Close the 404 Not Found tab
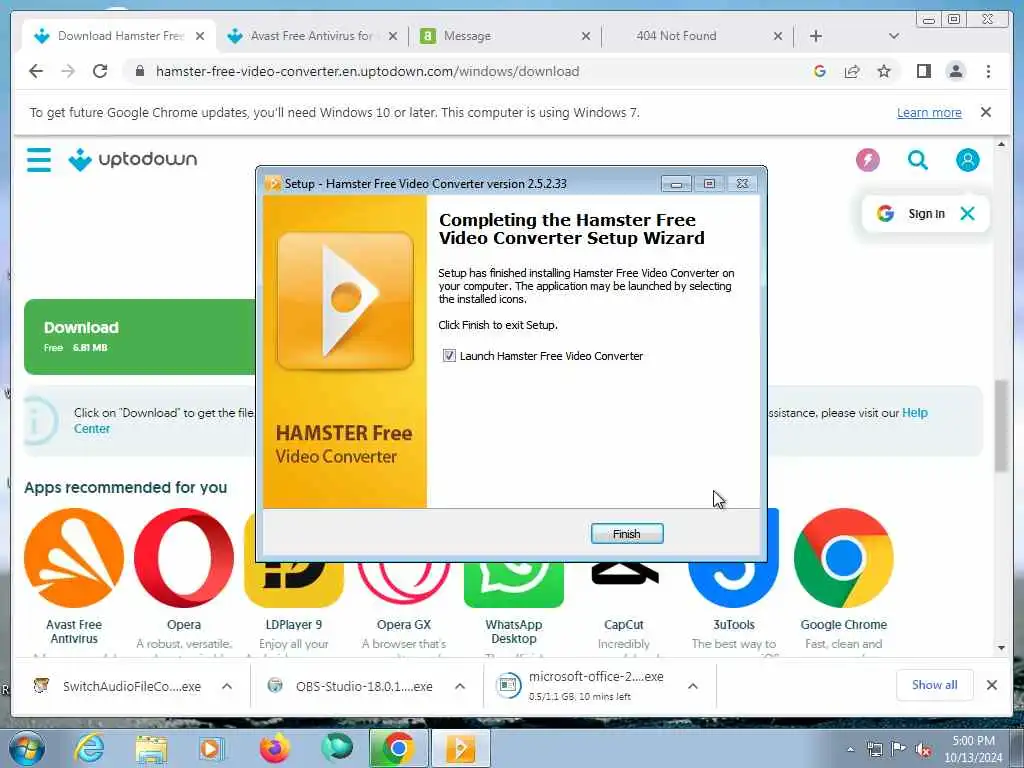1024x768 pixels. point(777,36)
